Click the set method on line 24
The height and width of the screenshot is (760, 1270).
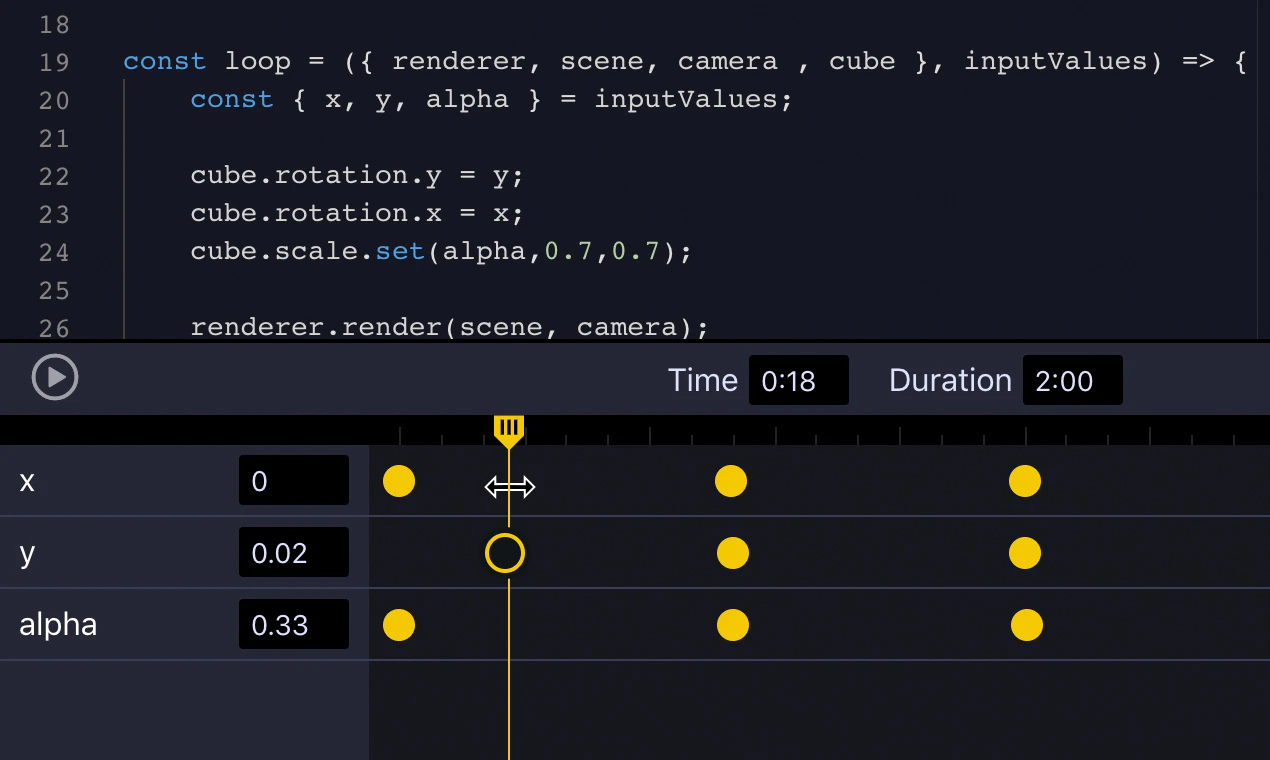coord(399,251)
